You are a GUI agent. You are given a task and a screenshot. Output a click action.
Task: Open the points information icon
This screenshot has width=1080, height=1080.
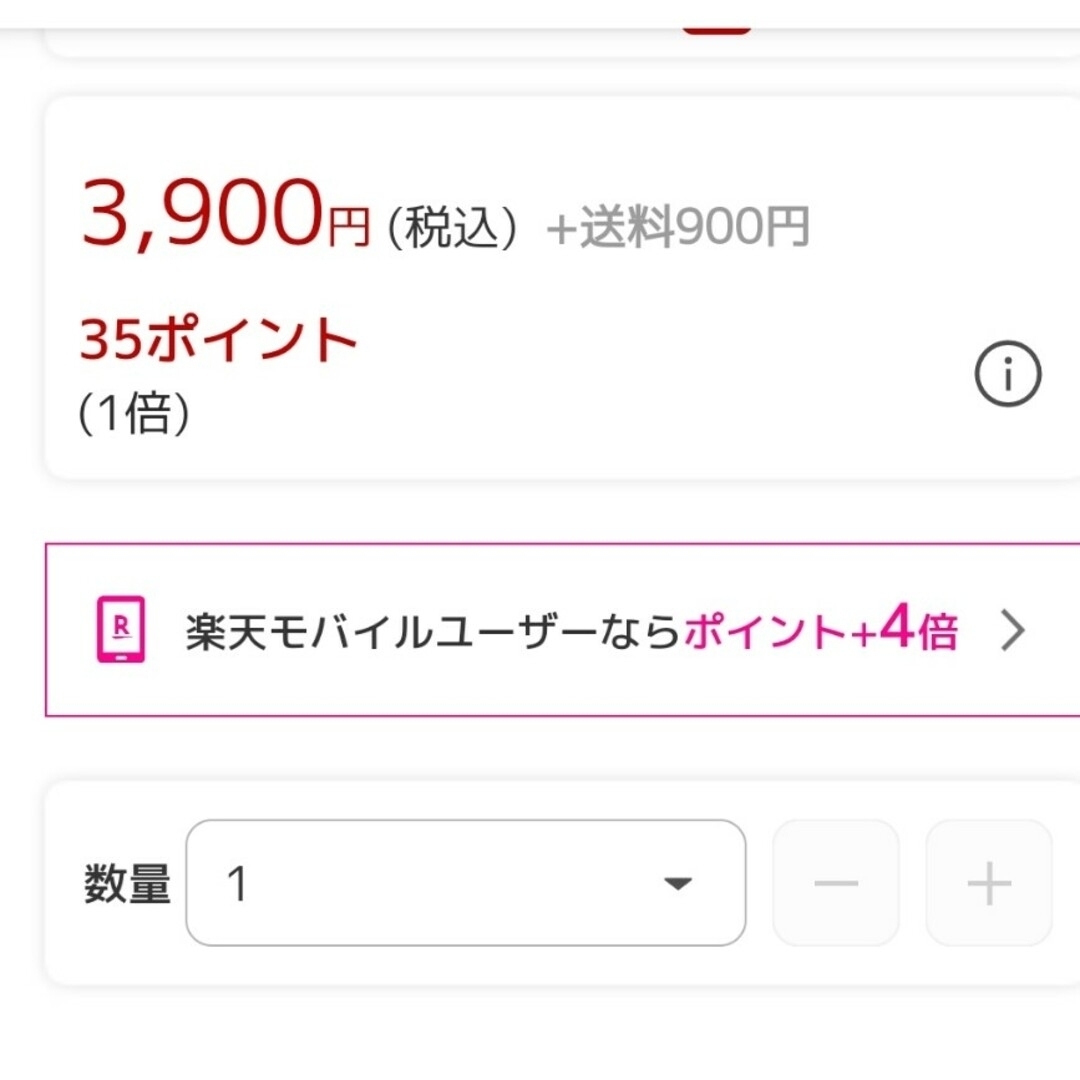pos(1008,374)
